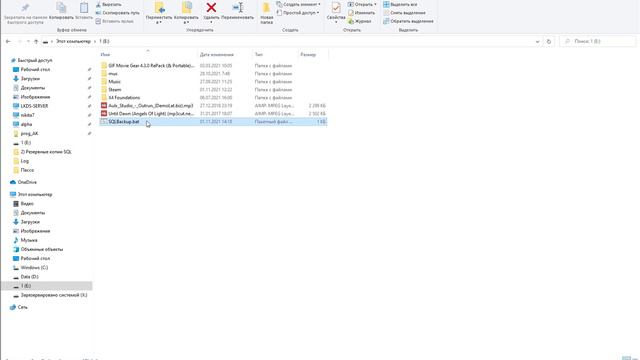Open Сеть (Network) in navigation pane
640x360 pixels.
tap(22, 307)
